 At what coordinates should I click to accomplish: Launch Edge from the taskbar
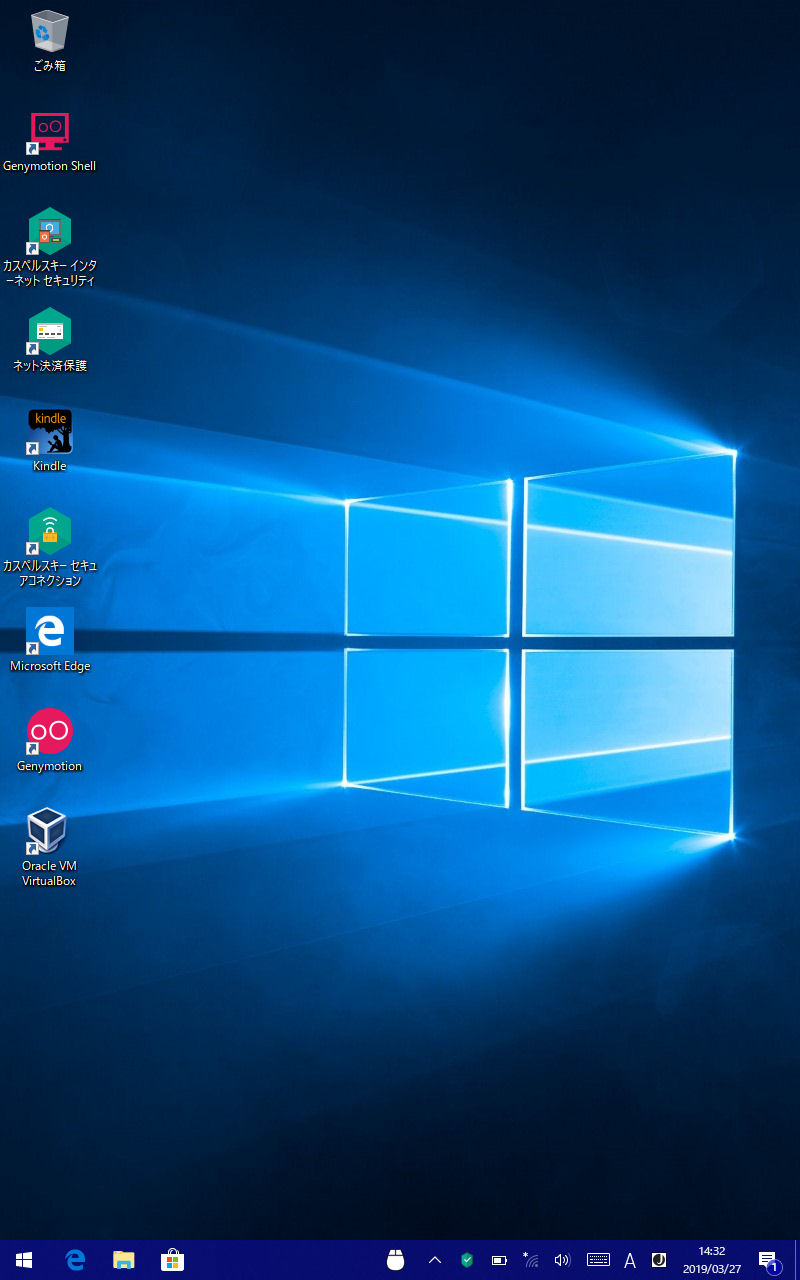pyautogui.click(x=75, y=1260)
